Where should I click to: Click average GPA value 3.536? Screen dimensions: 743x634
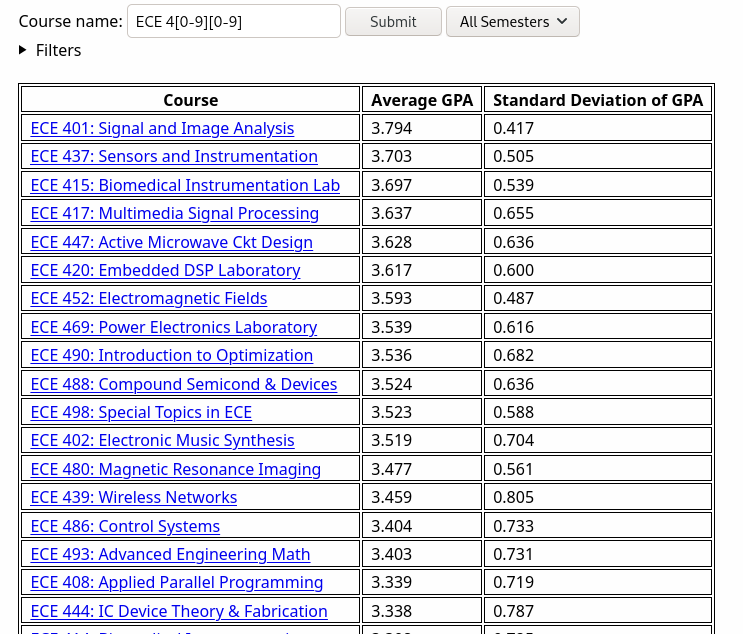click(x=391, y=355)
